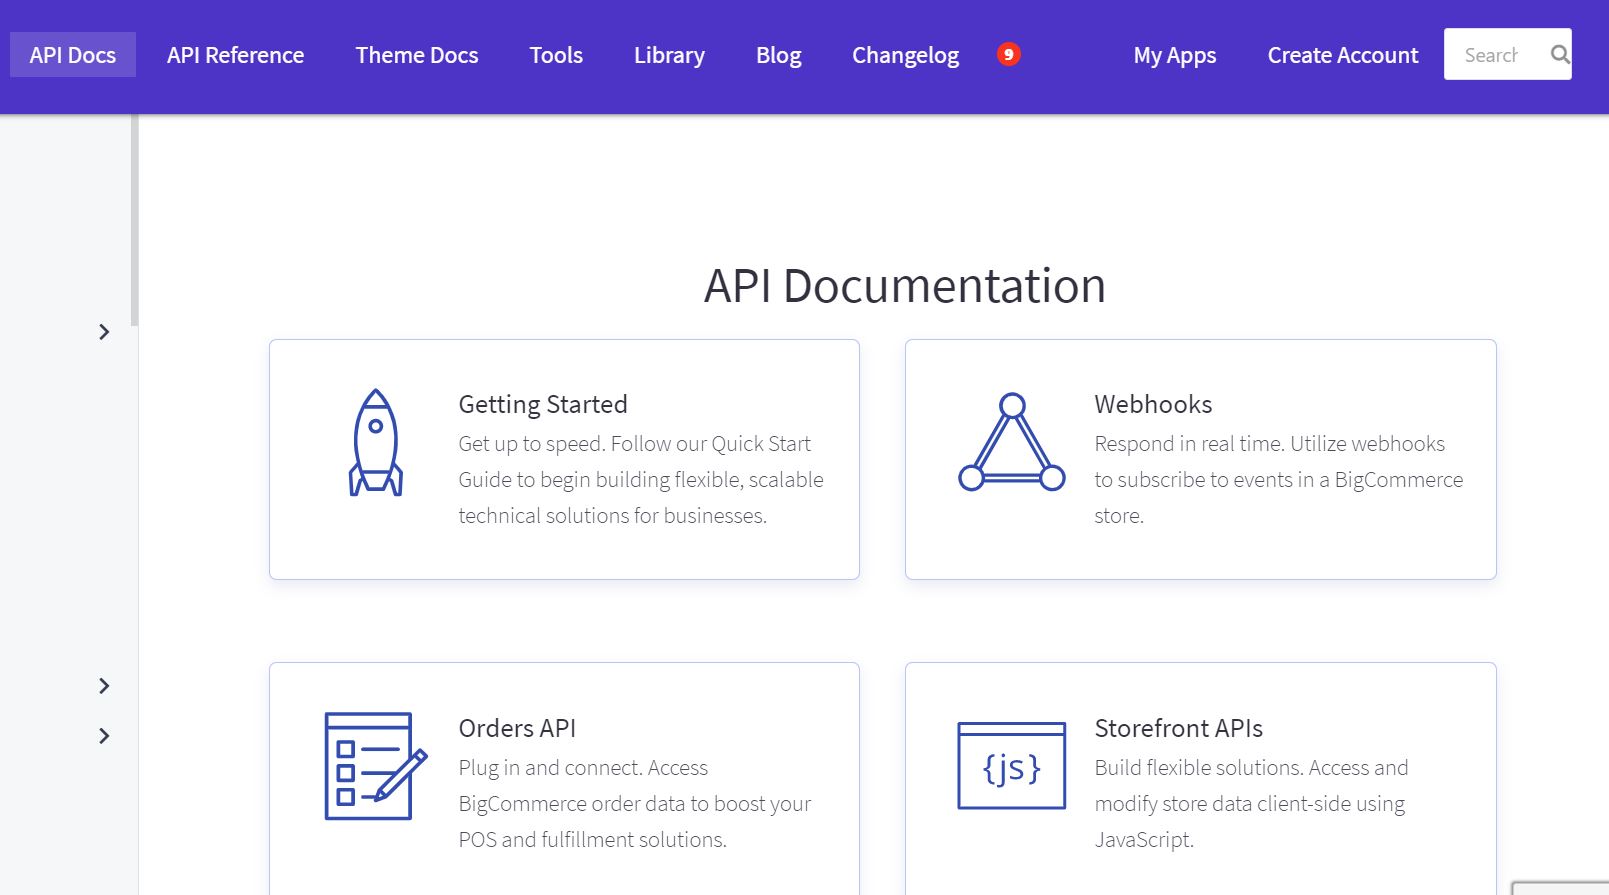This screenshot has height=895, width=1609.
Task: Click the API Documentation heading
Action: coord(905,286)
